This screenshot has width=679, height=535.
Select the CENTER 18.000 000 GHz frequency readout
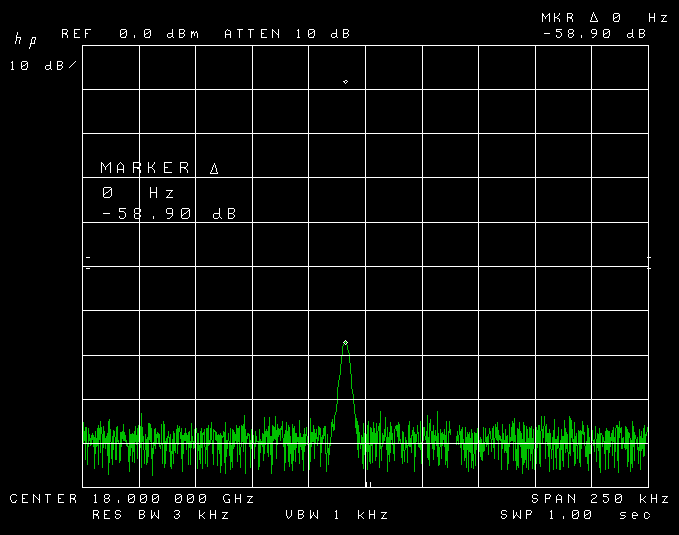(x=132, y=498)
